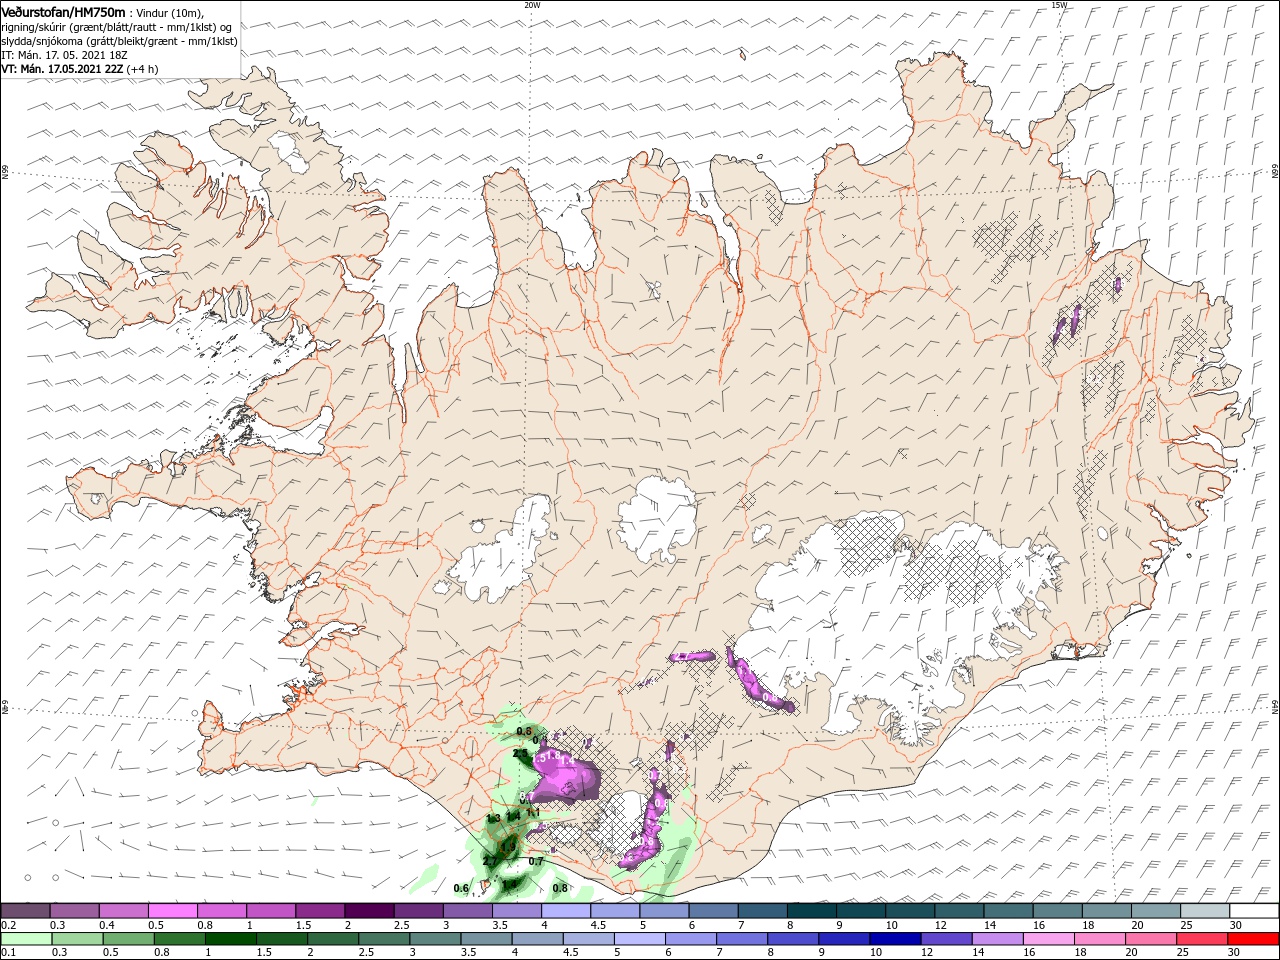Click the 0.6 precipitation value on map

click(x=461, y=888)
